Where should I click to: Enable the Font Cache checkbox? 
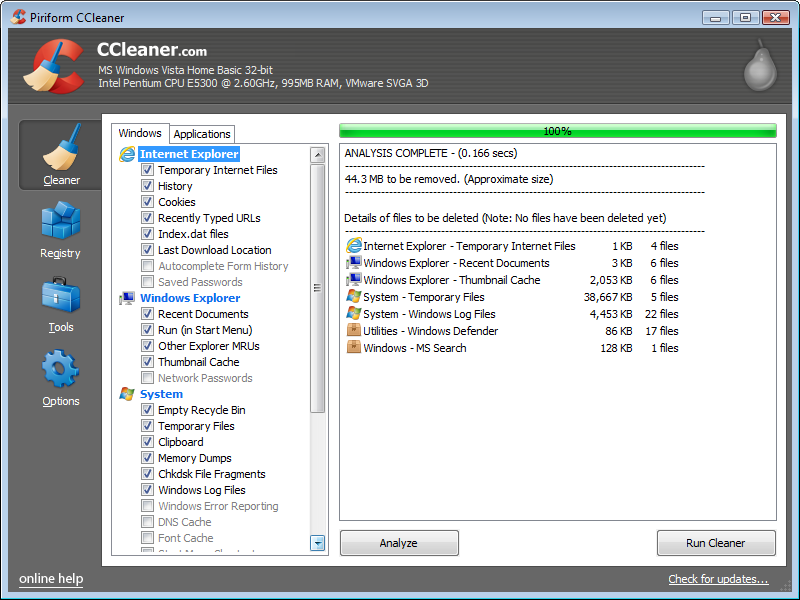(x=147, y=537)
